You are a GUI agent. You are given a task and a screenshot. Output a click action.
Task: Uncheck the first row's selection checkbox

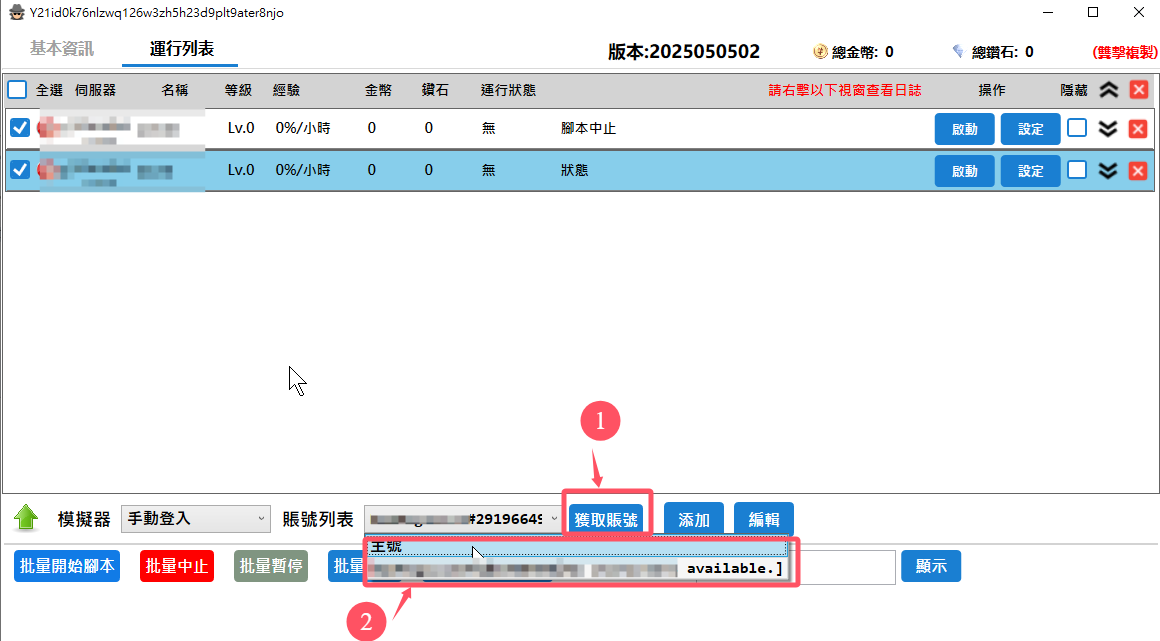tap(19, 128)
